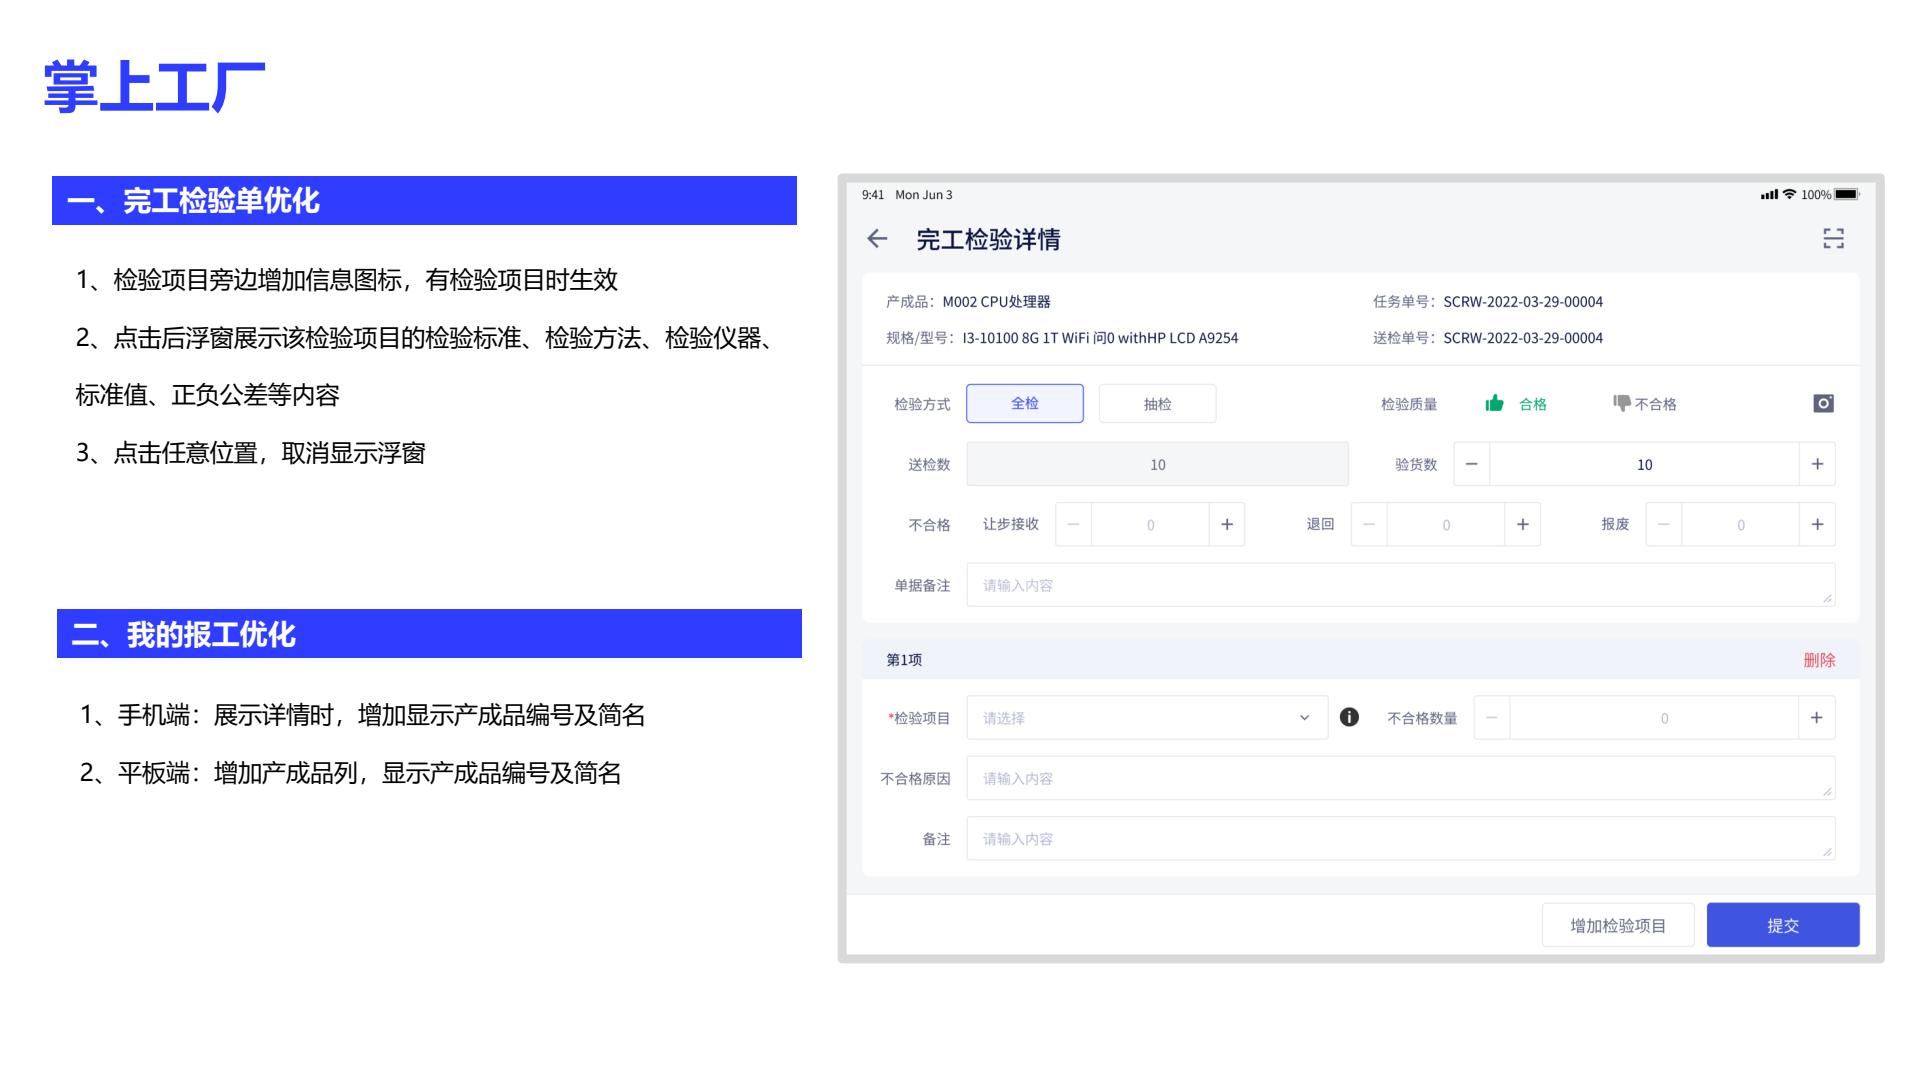Screen dimensions: 1920x1080
Task: Click the 单据备注 input field
Action: click(1400, 585)
